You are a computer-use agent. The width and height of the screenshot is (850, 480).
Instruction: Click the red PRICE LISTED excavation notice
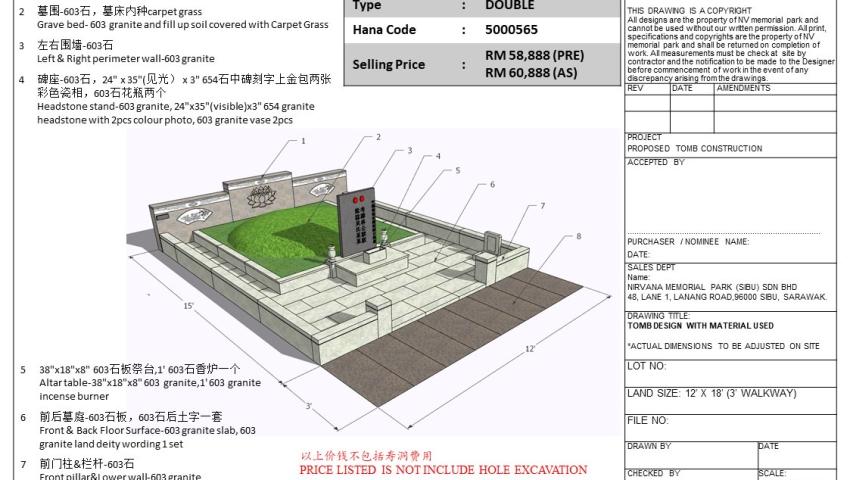pyautogui.click(x=443, y=469)
